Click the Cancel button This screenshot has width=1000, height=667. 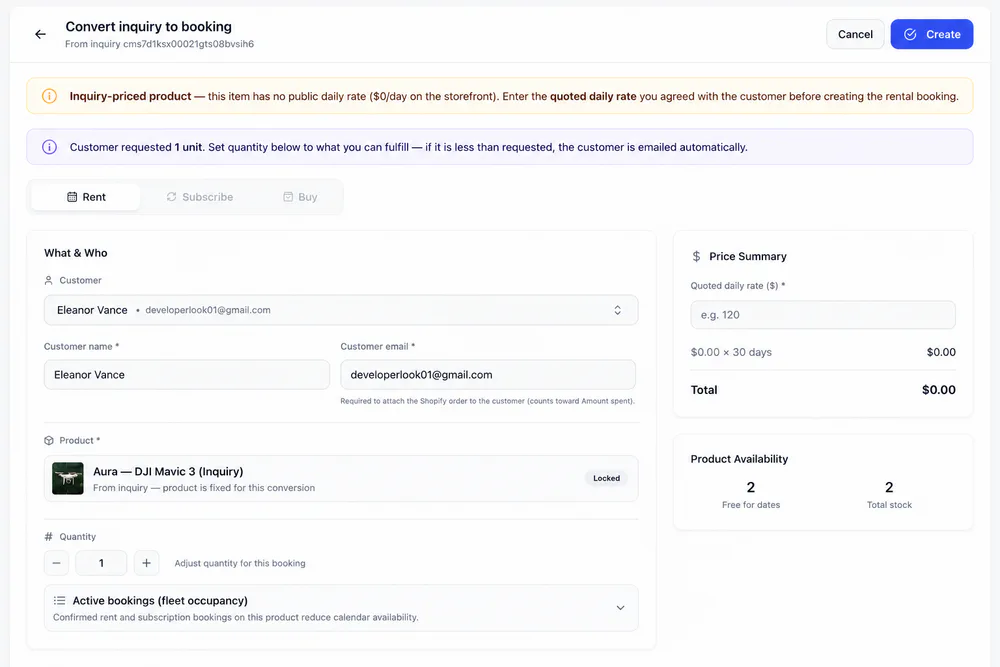[855, 34]
